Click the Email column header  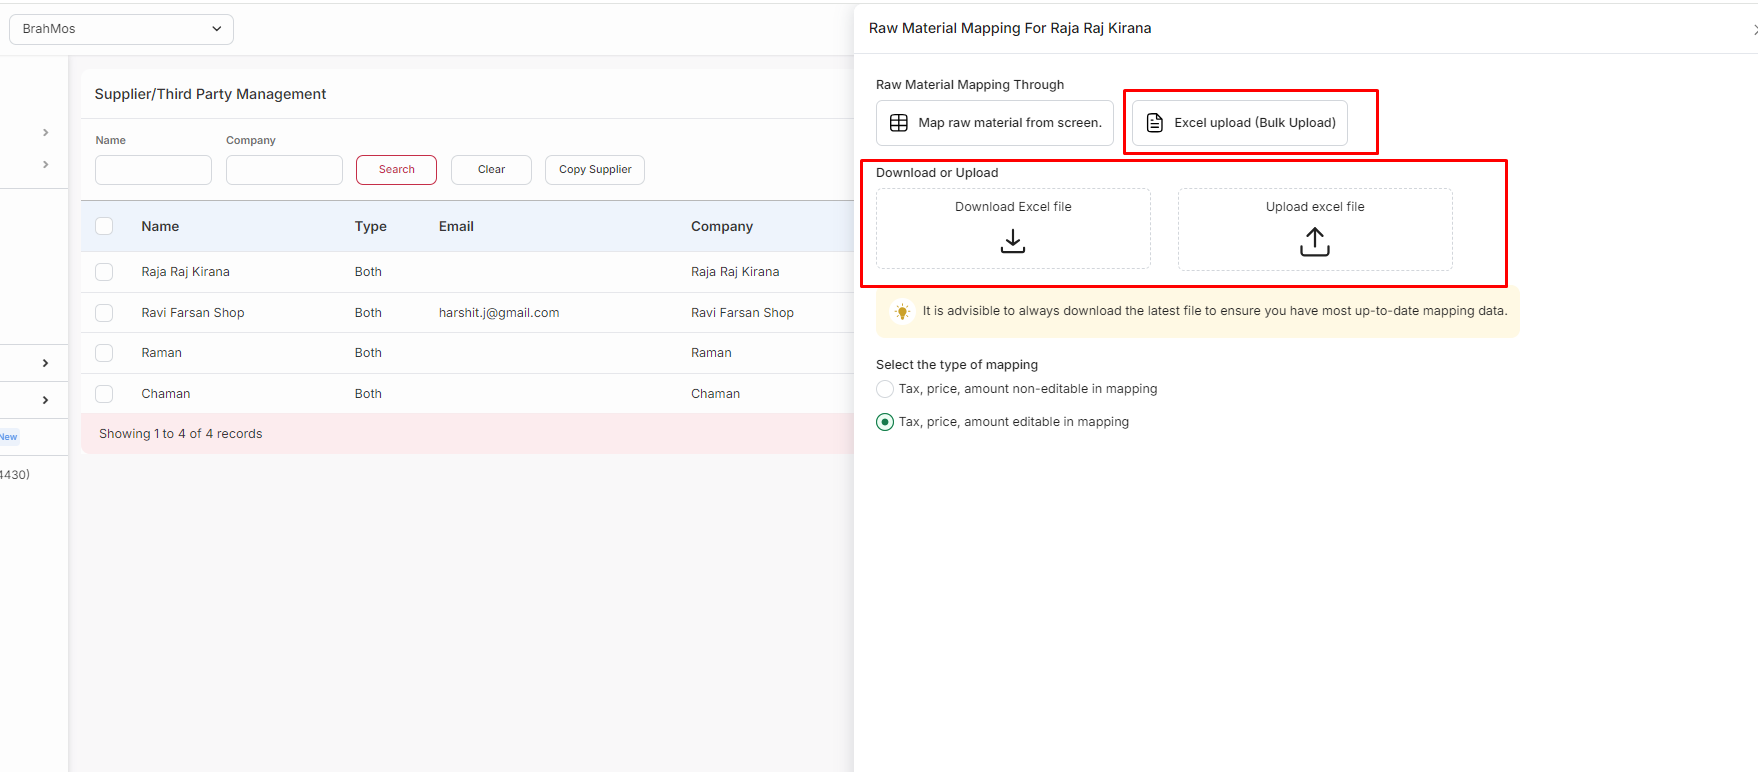click(x=456, y=227)
